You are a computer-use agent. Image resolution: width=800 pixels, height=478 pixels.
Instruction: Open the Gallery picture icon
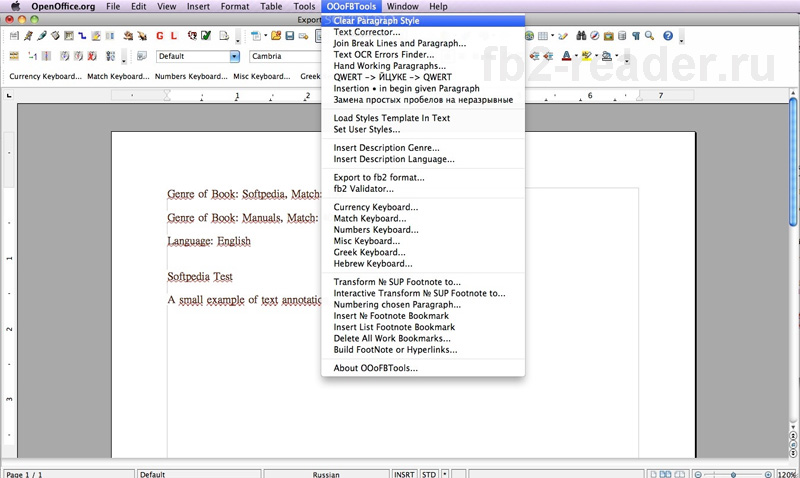609,36
